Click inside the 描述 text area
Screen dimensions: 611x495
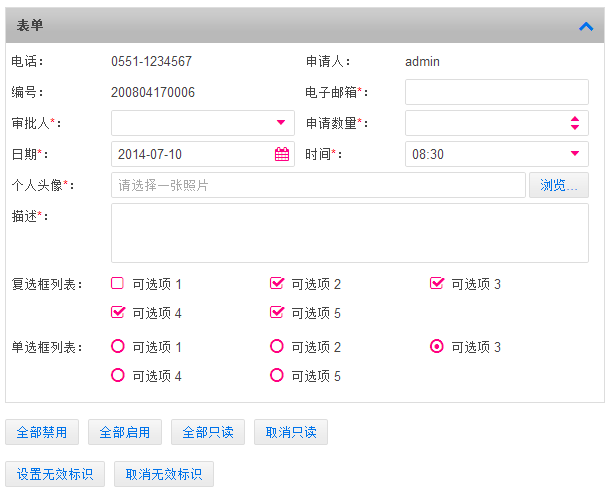pos(350,233)
